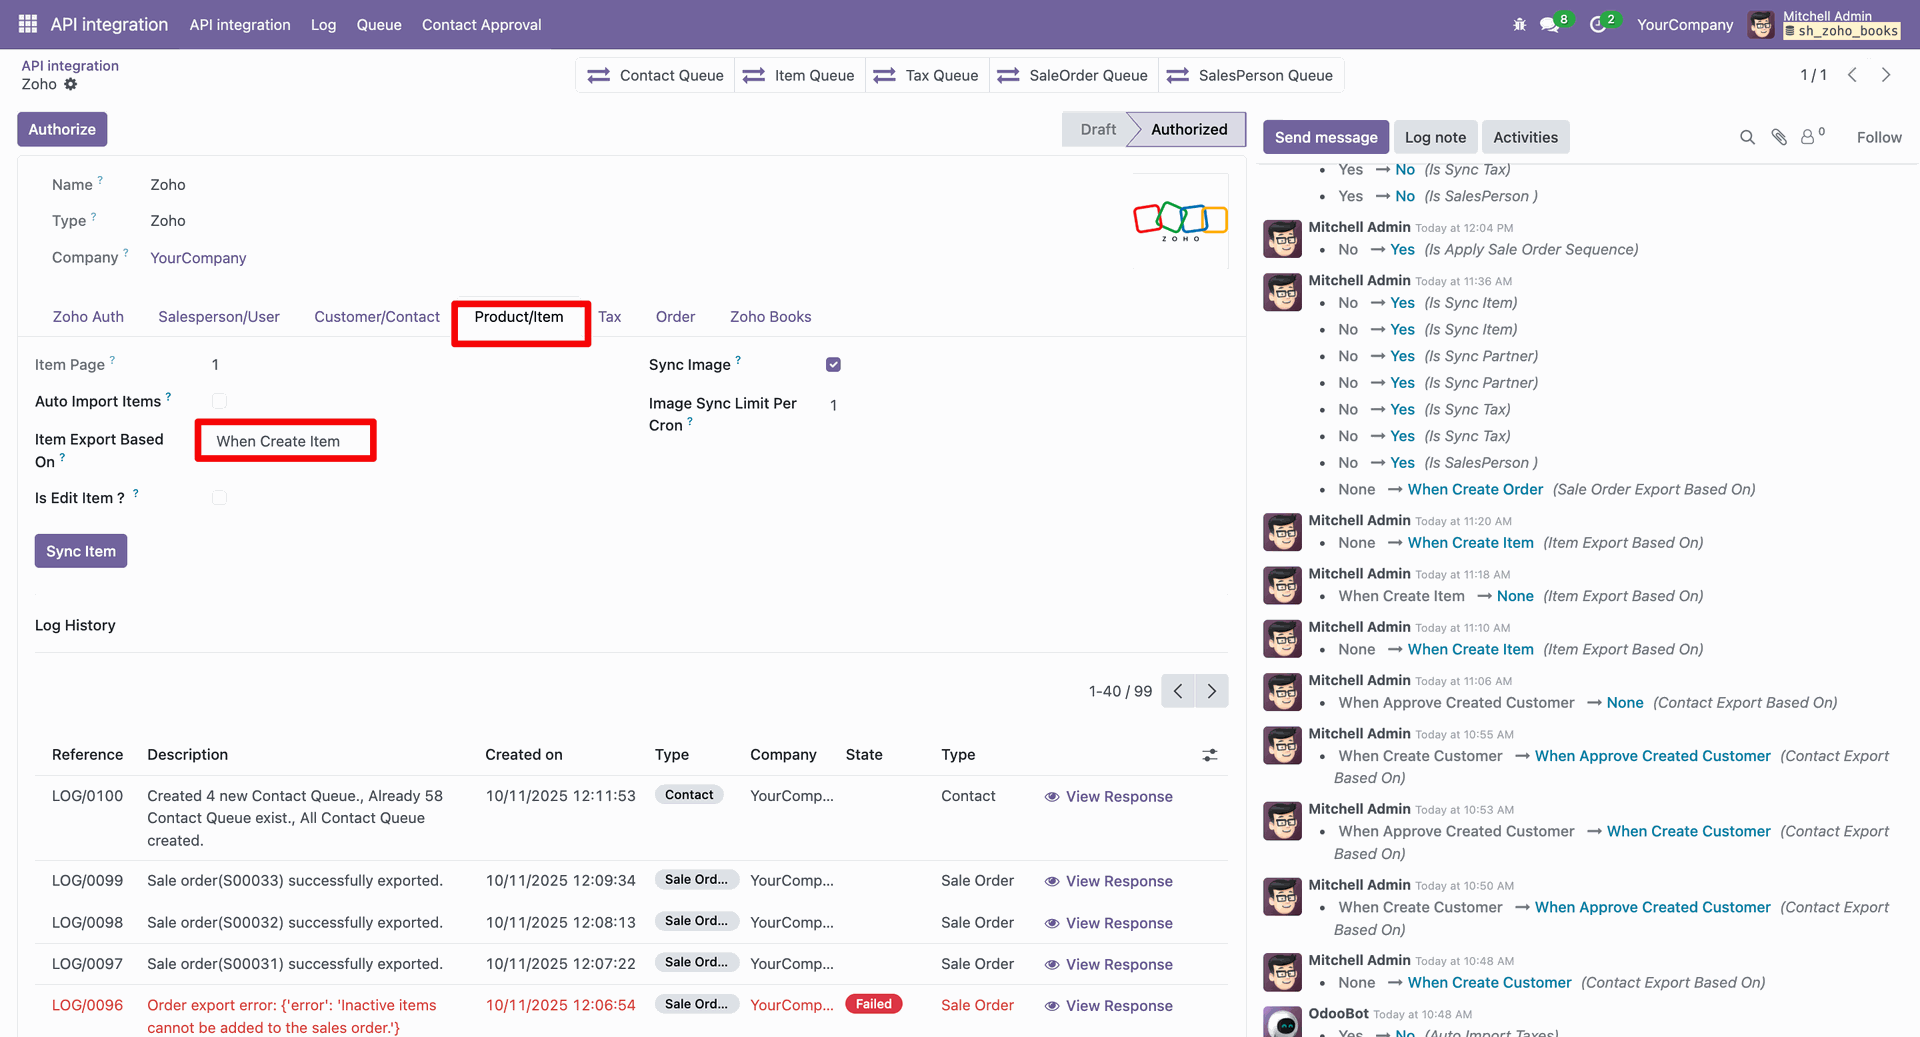Open the debug bug icon menu
This screenshot has height=1037, width=1920.
[1519, 24]
